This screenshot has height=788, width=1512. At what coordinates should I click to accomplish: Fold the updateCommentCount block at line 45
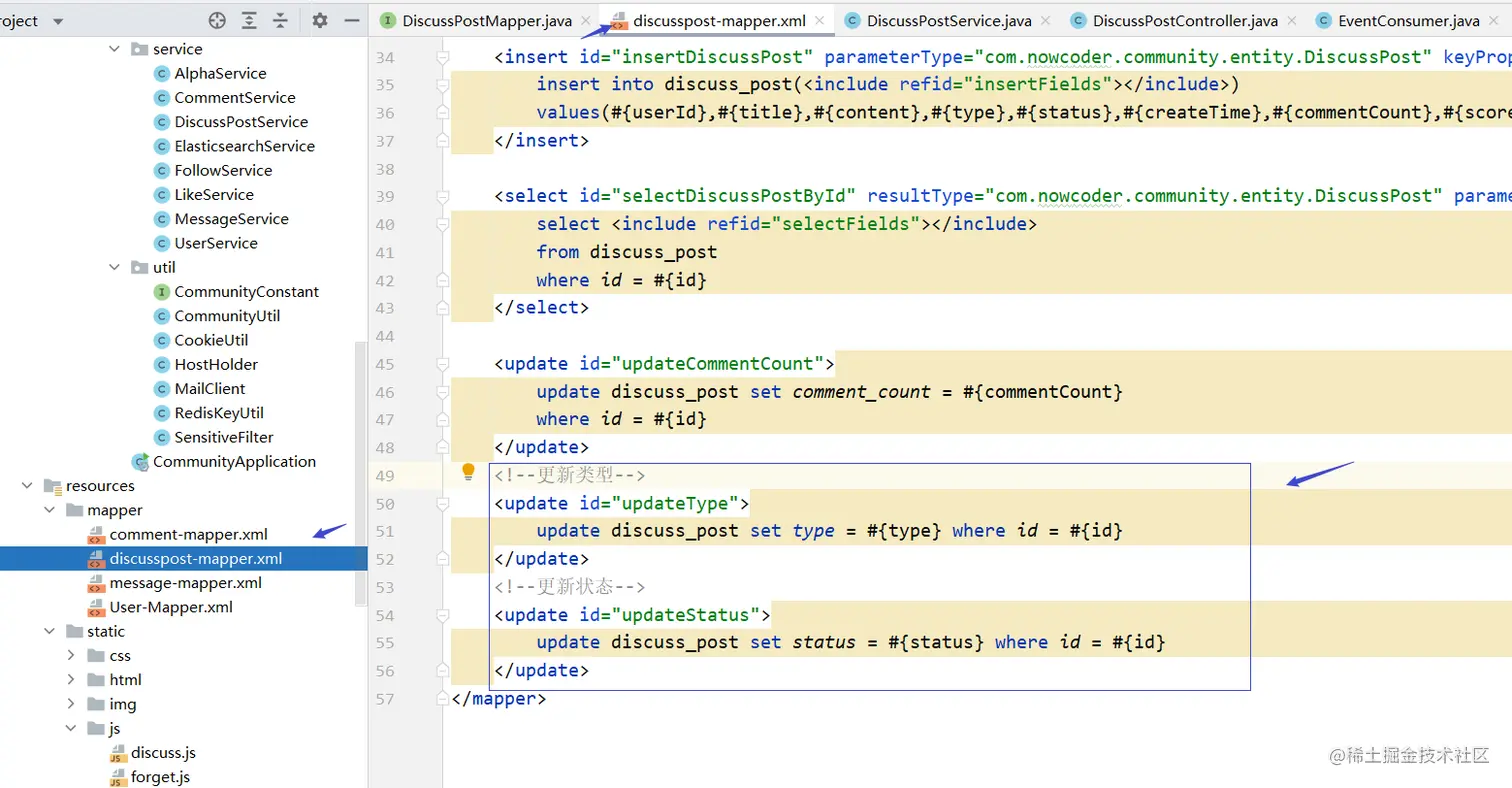[x=442, y=363]
